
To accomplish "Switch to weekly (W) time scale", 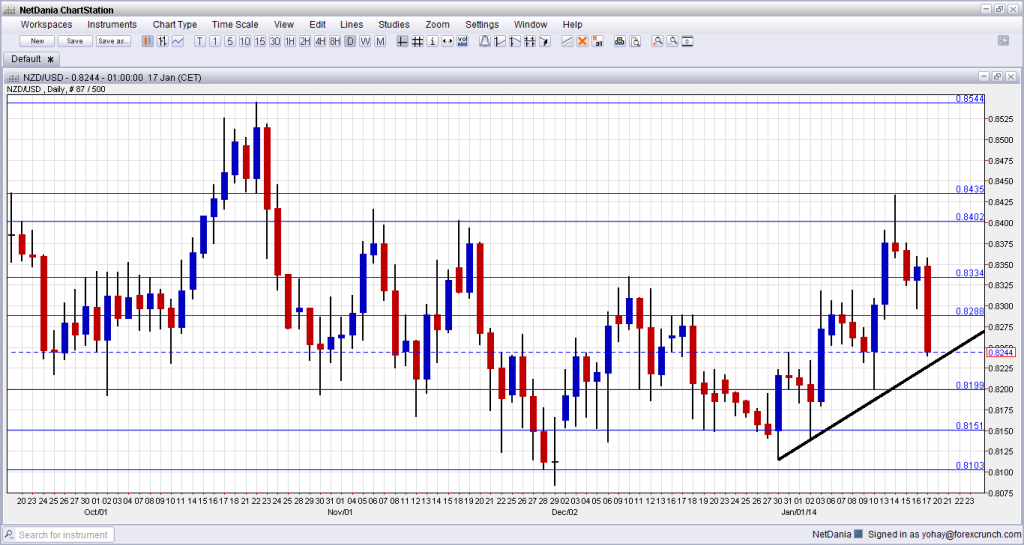I will 365,41.
